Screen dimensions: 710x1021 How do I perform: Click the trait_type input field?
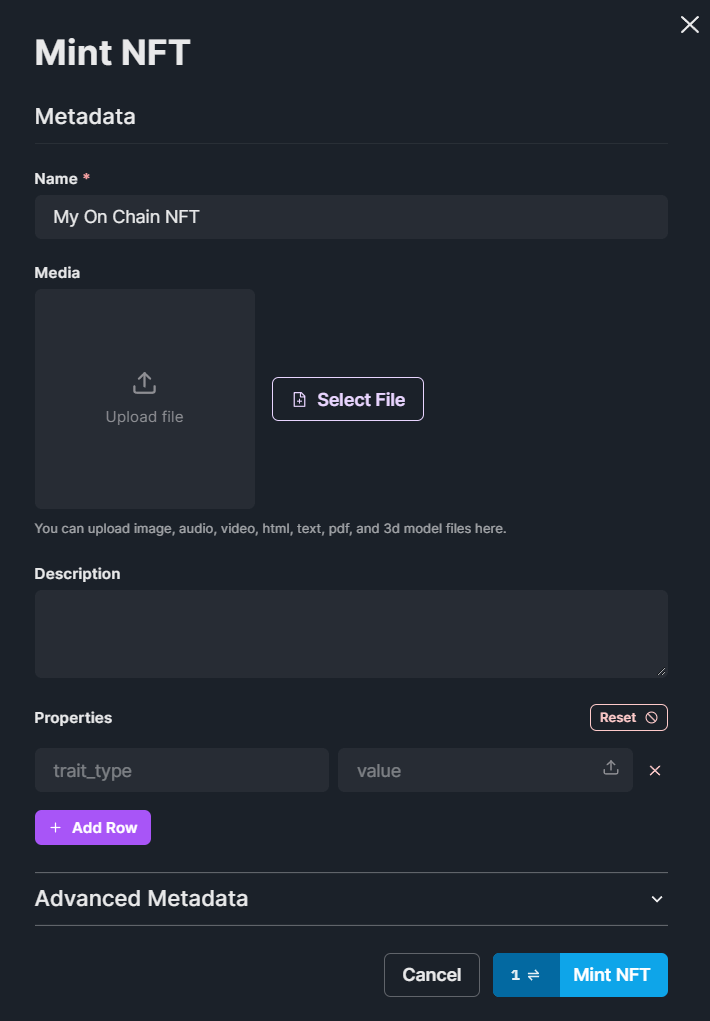(181, 770)
